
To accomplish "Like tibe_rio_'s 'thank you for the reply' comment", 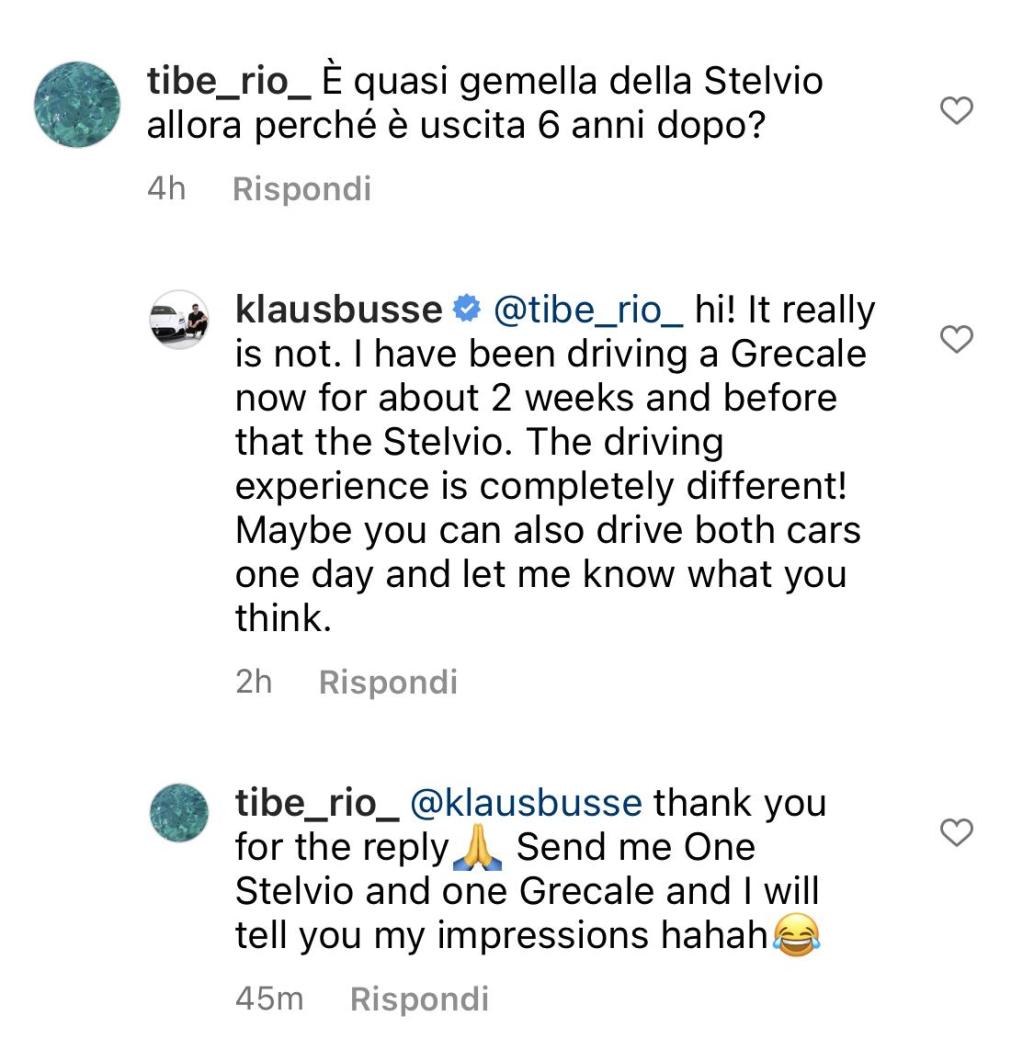I will pyautogui.click(x=958, y=831).
